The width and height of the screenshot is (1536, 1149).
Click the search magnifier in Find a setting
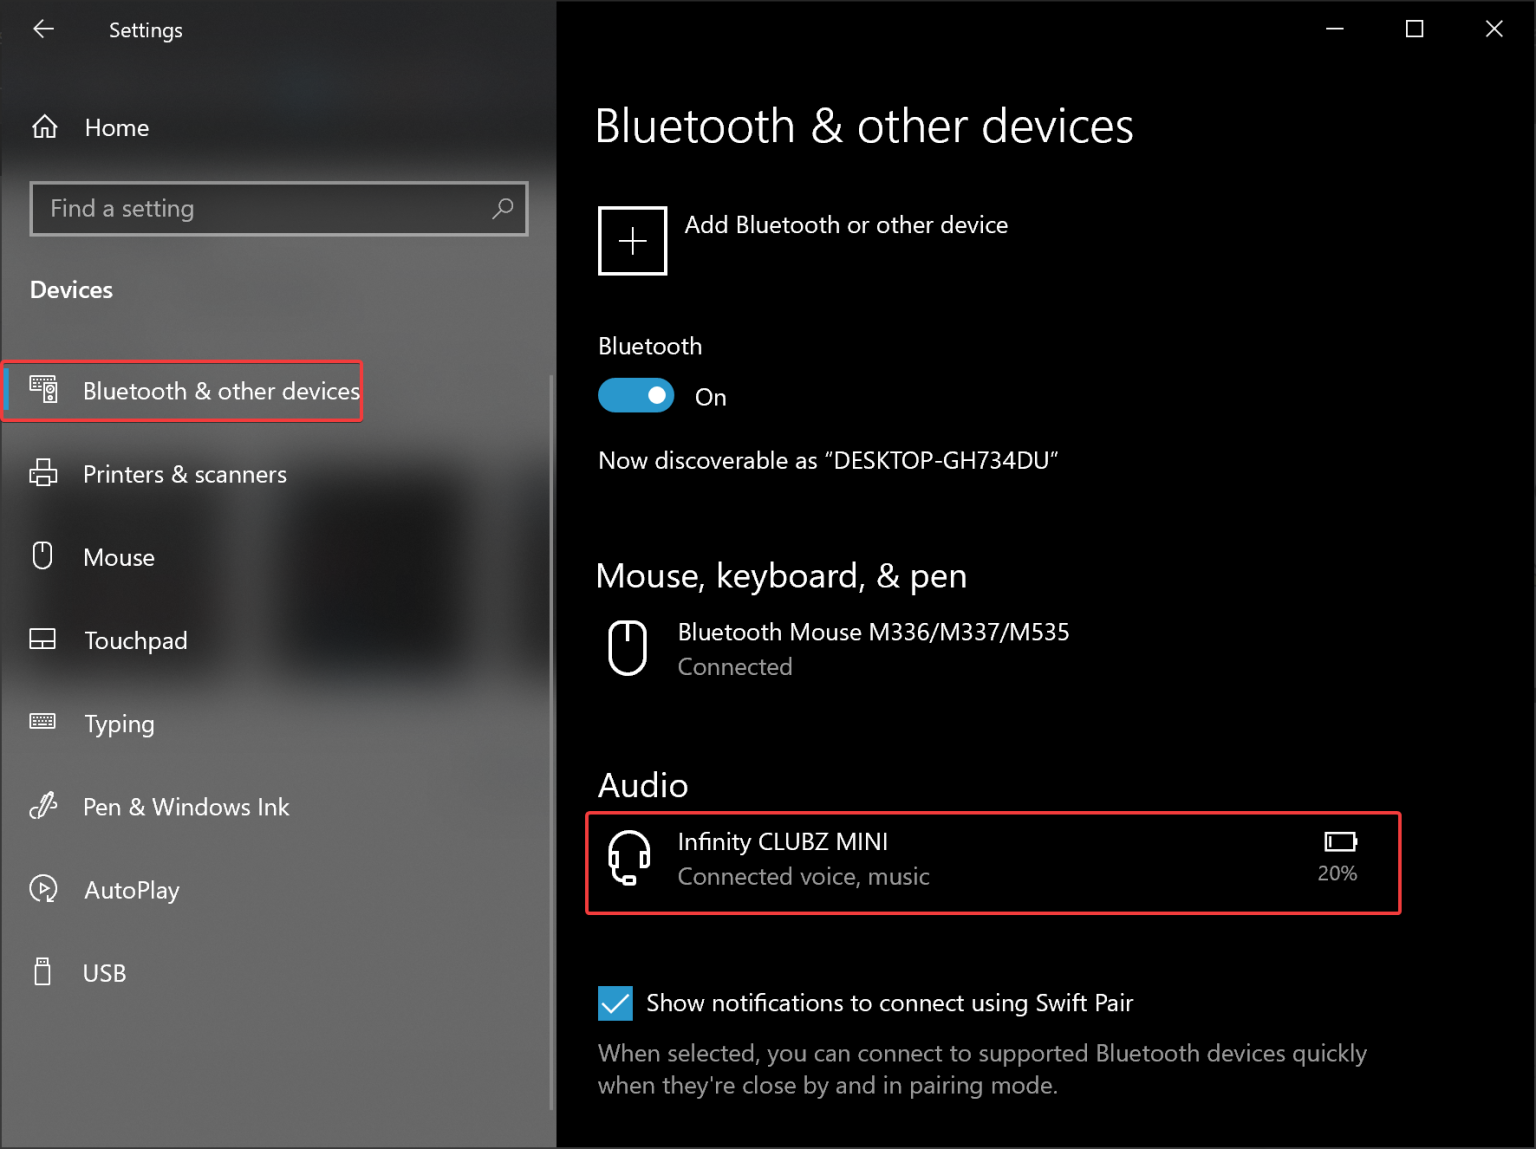coord(502,208)
